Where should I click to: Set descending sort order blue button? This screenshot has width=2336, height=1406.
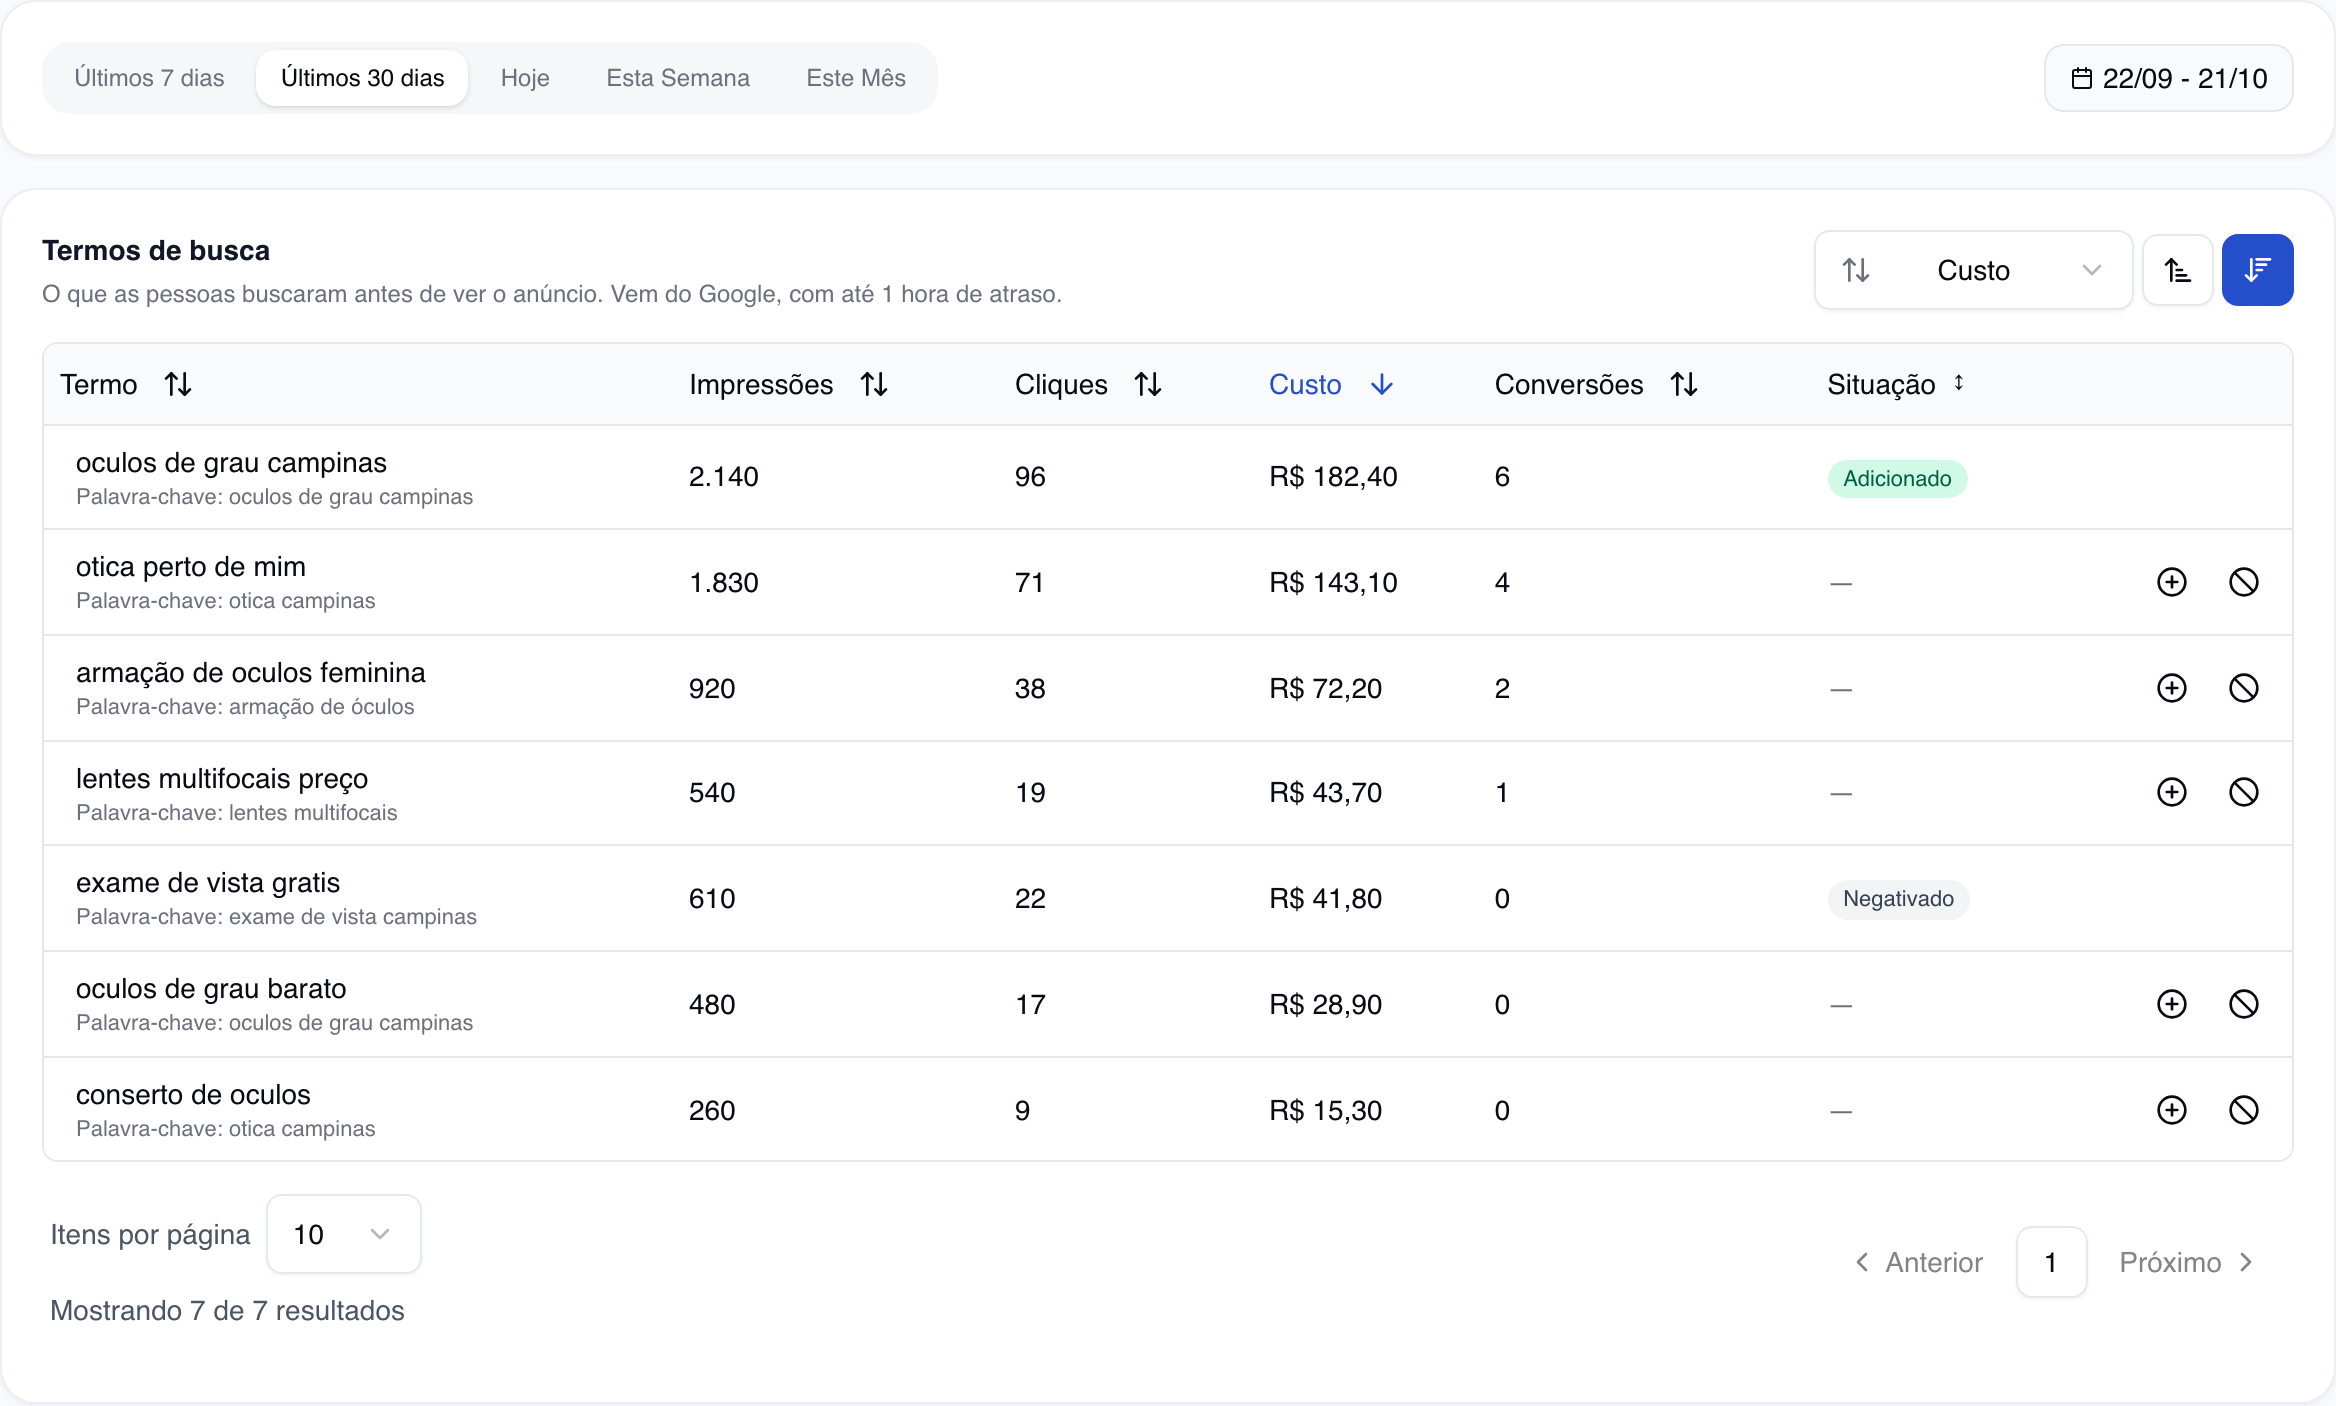pos(2257,270)
